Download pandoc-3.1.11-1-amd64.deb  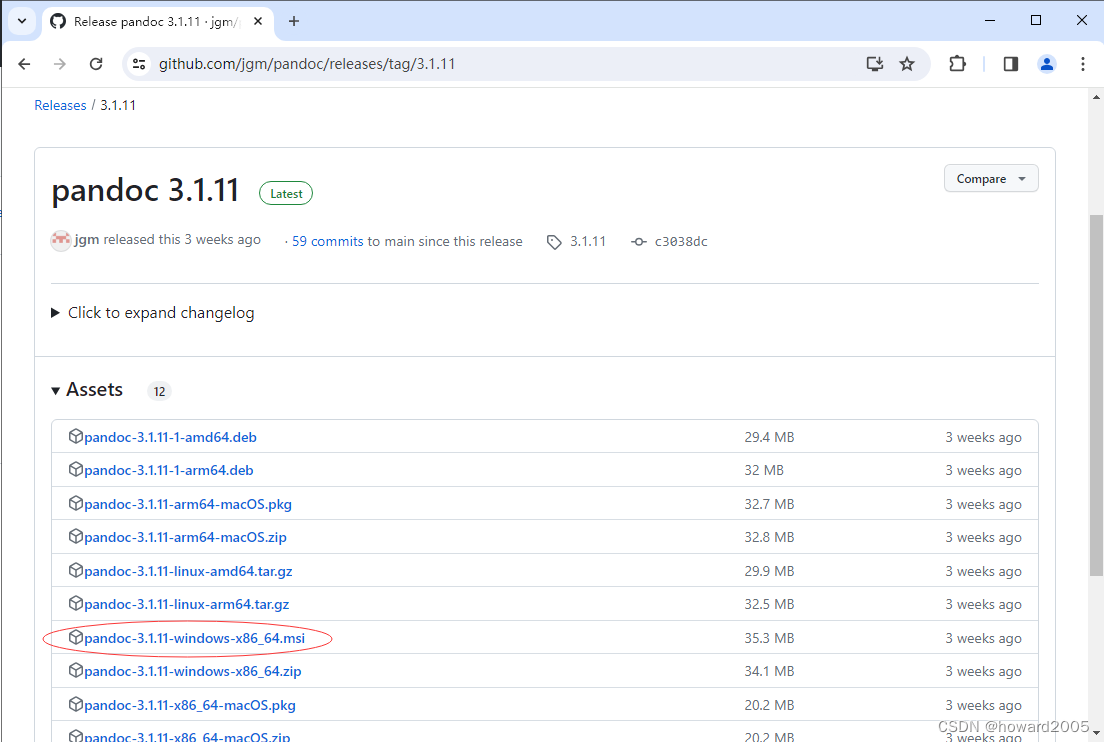click(170, 437)
